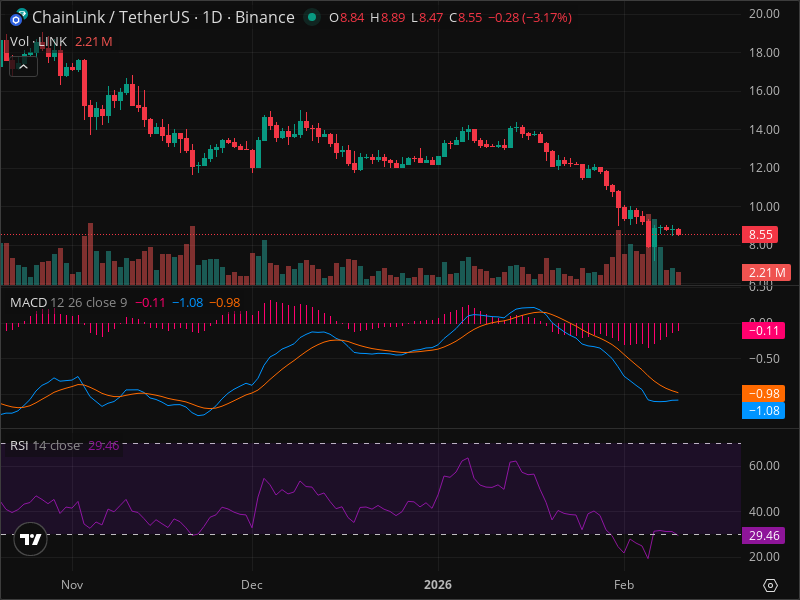Click the red 8.55 current price label
The height and width of the screenshot is (600, 800).
coord(760,234)
